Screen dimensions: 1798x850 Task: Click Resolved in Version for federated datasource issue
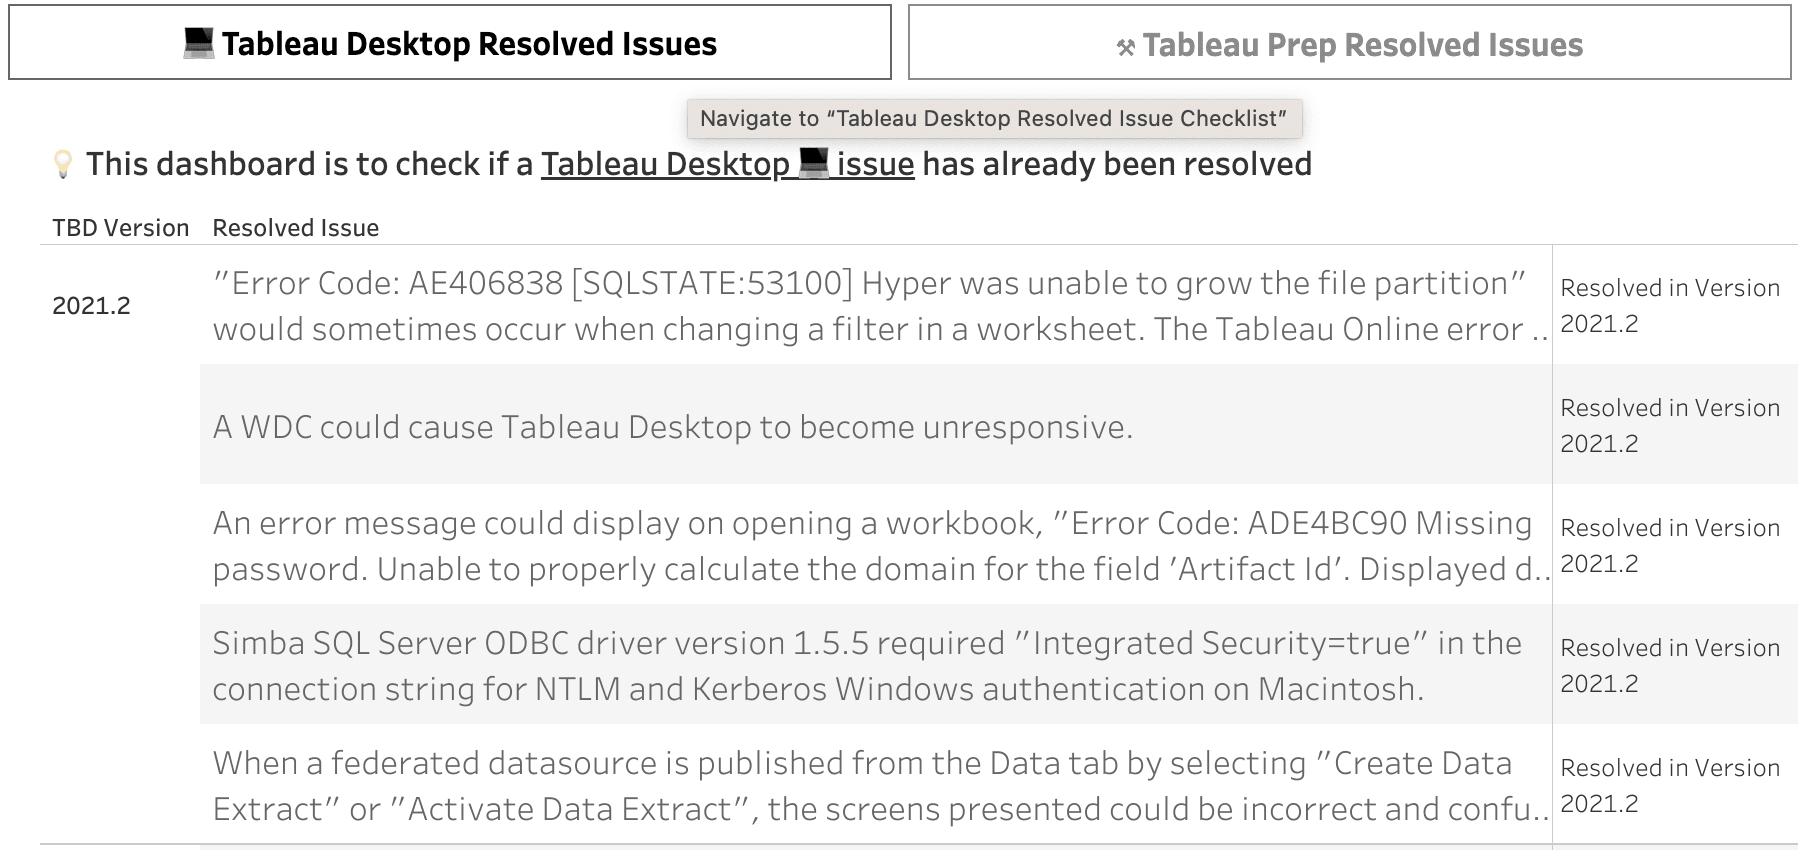1669,785
